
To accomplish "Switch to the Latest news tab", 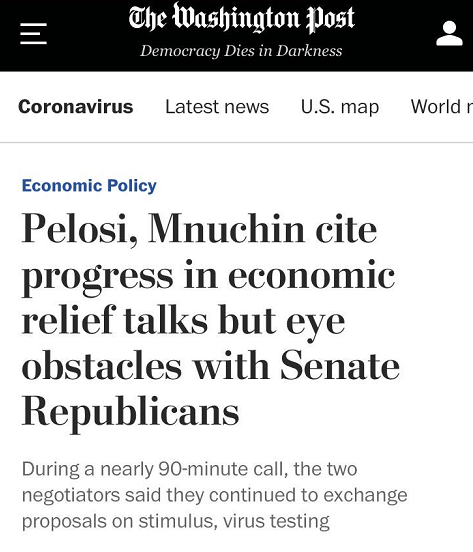I will 217,107.
